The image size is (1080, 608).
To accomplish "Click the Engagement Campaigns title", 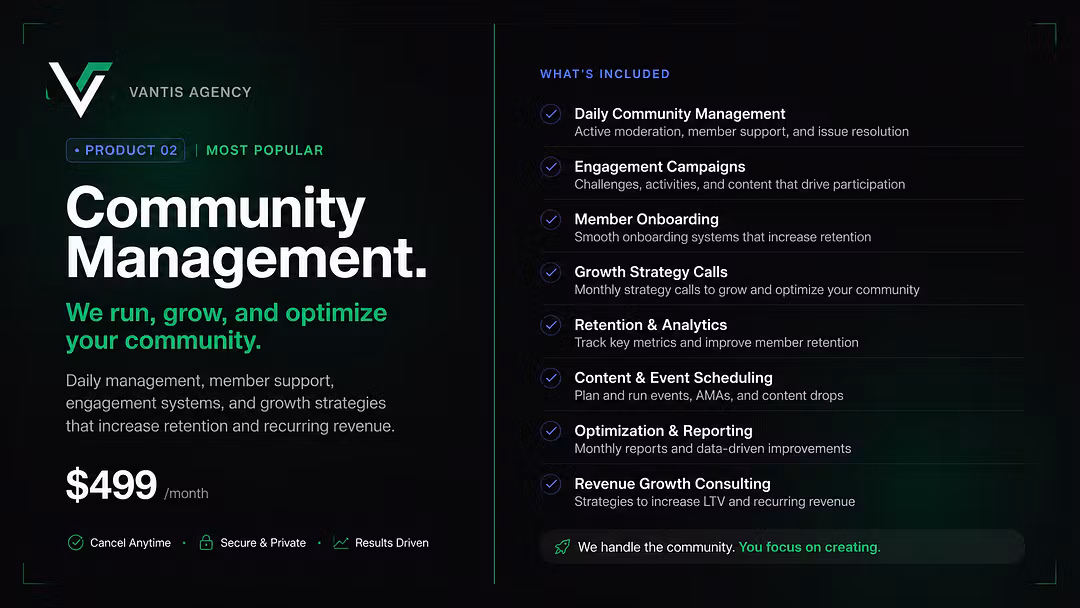I will (x=660, y=167).
